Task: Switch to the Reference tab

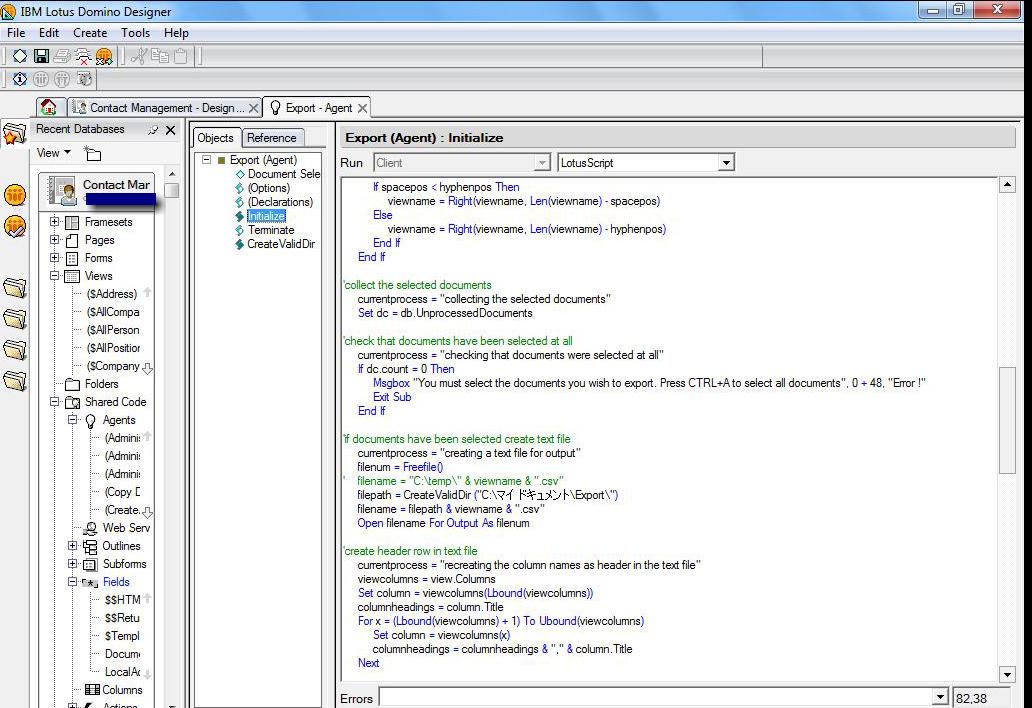Action: (x=272, y=138)
